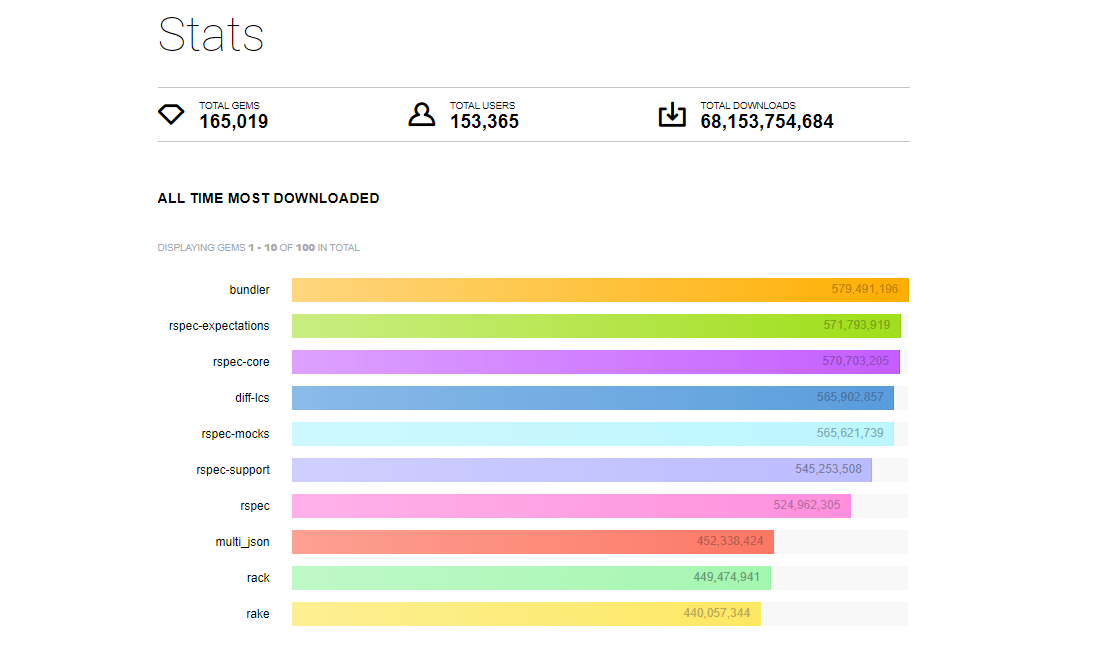Click the pink rspec download bar
Screen dimensions: 1100x656
pyautogui.click(x=571, y=506)
